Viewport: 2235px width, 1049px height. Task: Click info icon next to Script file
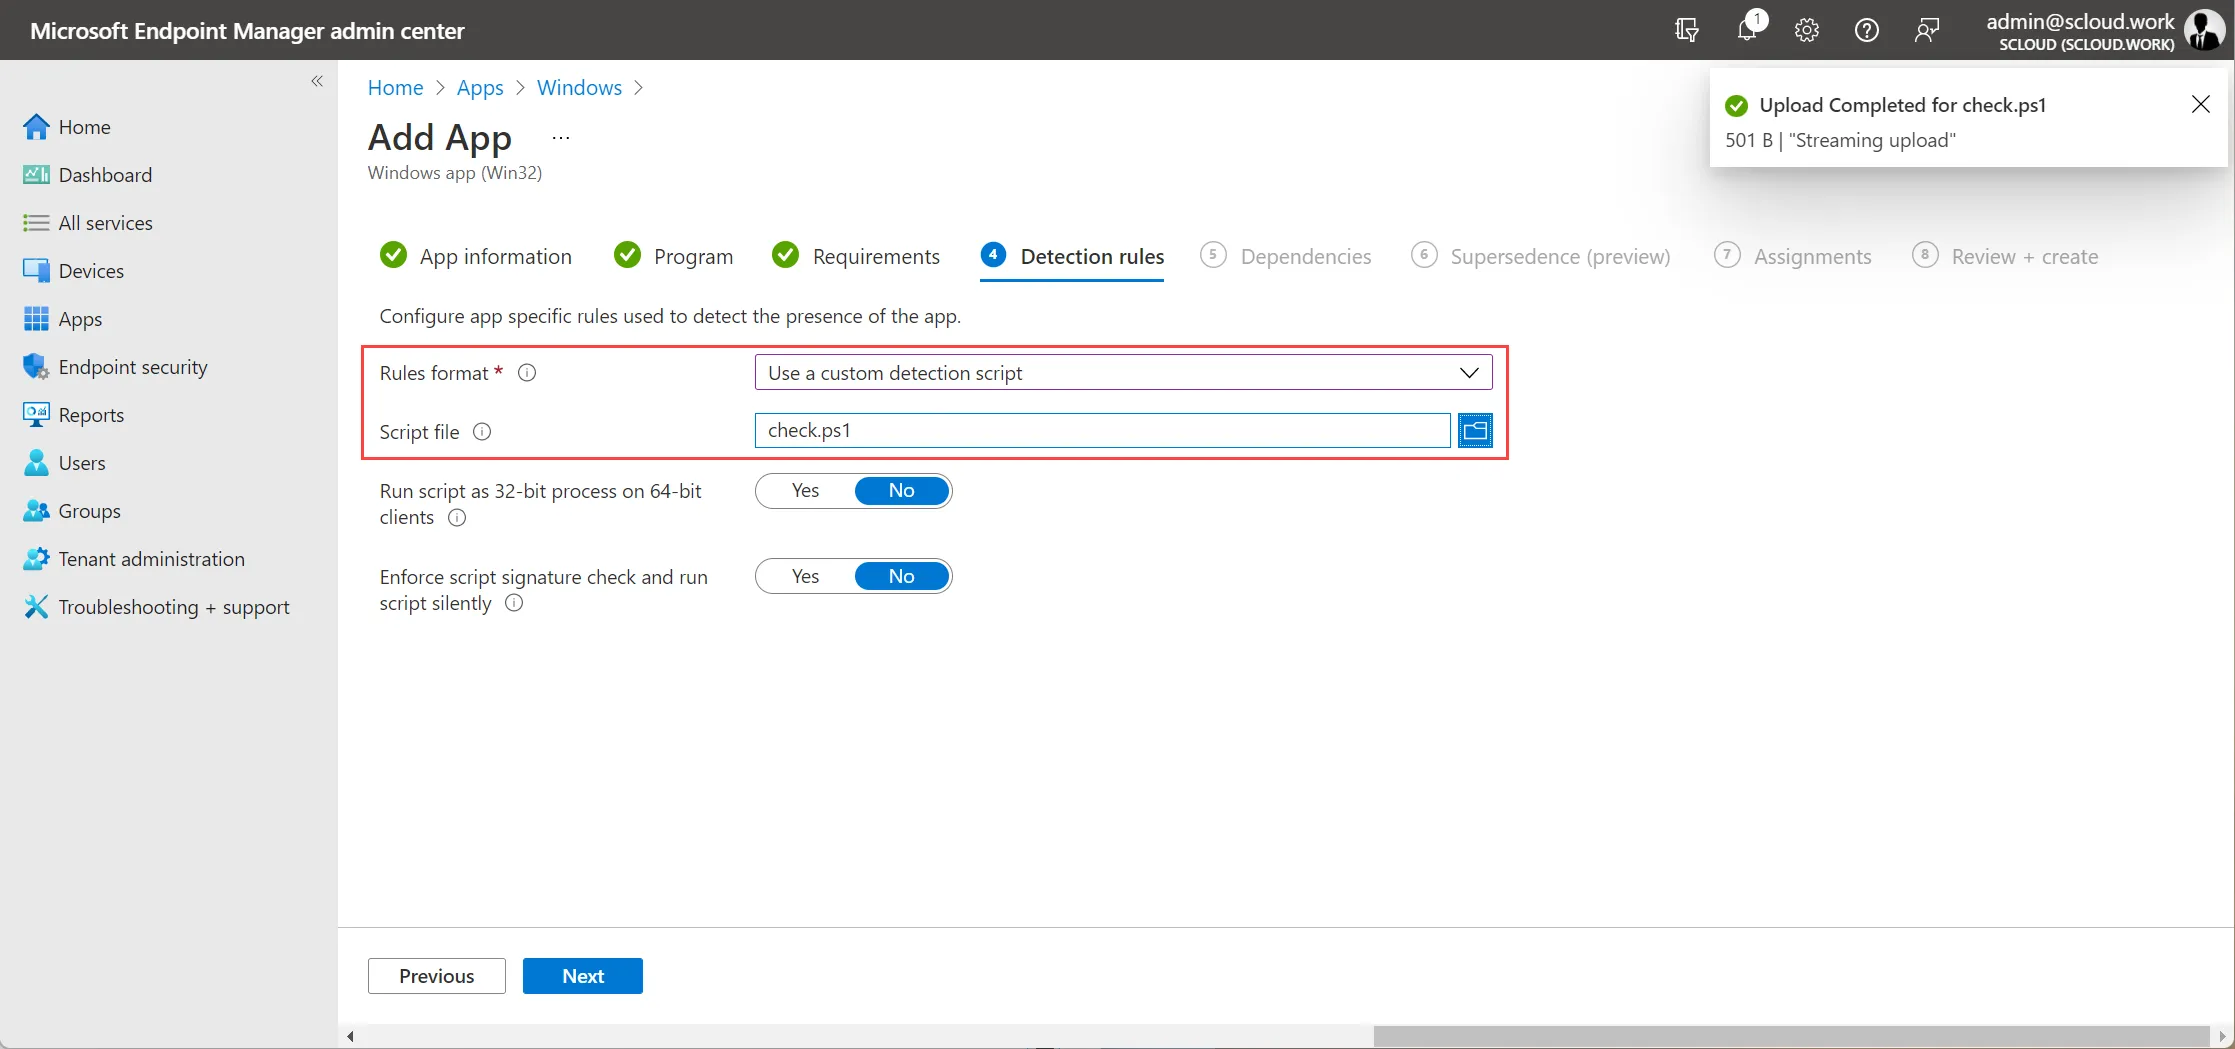click(482, 432)
